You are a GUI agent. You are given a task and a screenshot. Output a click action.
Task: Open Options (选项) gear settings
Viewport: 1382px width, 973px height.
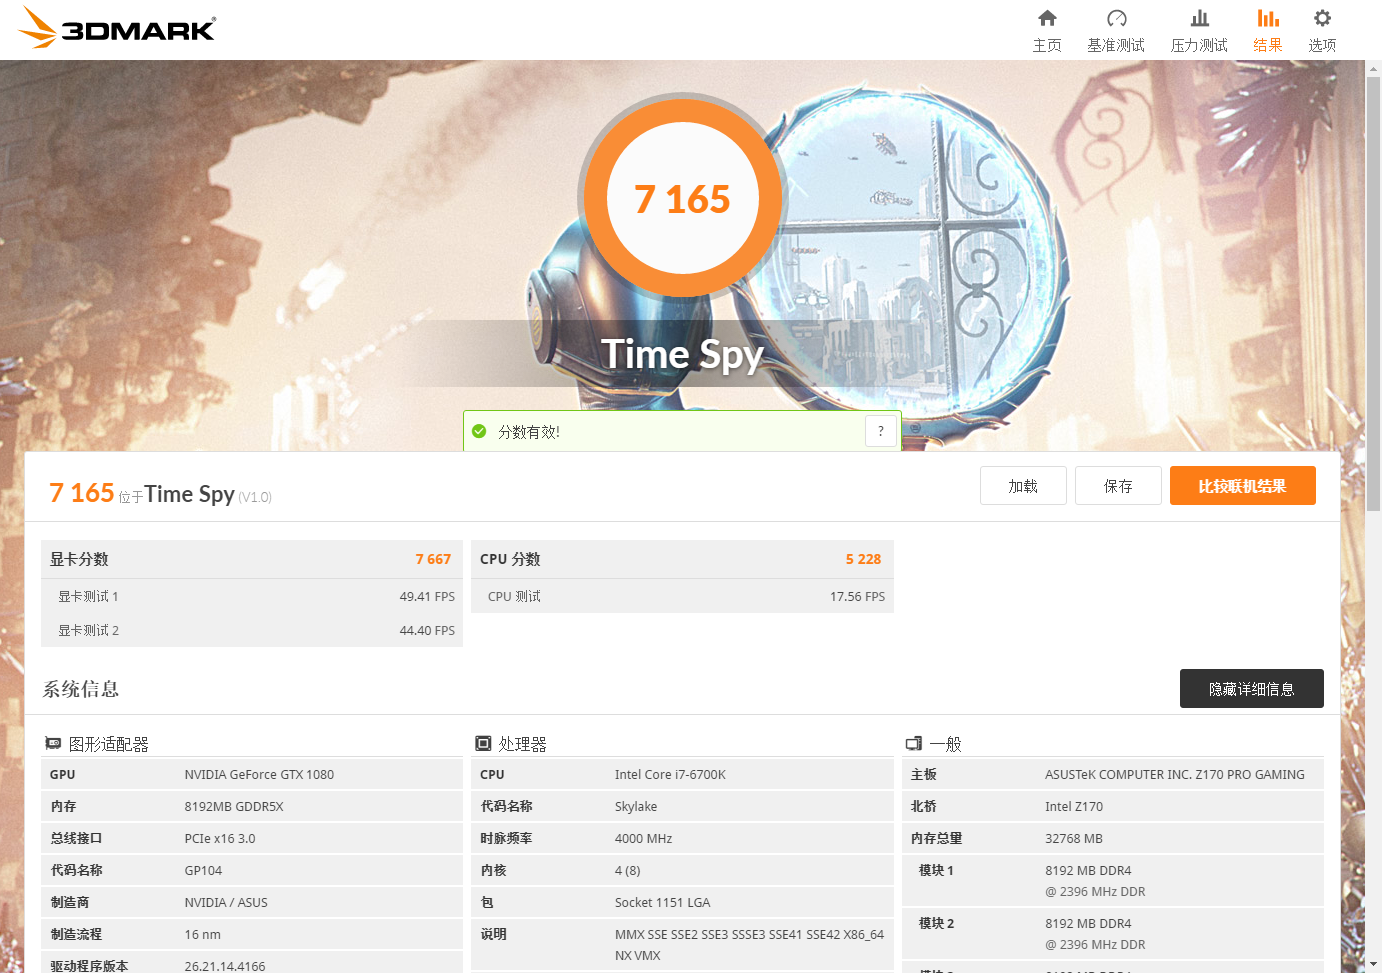[x=1322, y=30]
